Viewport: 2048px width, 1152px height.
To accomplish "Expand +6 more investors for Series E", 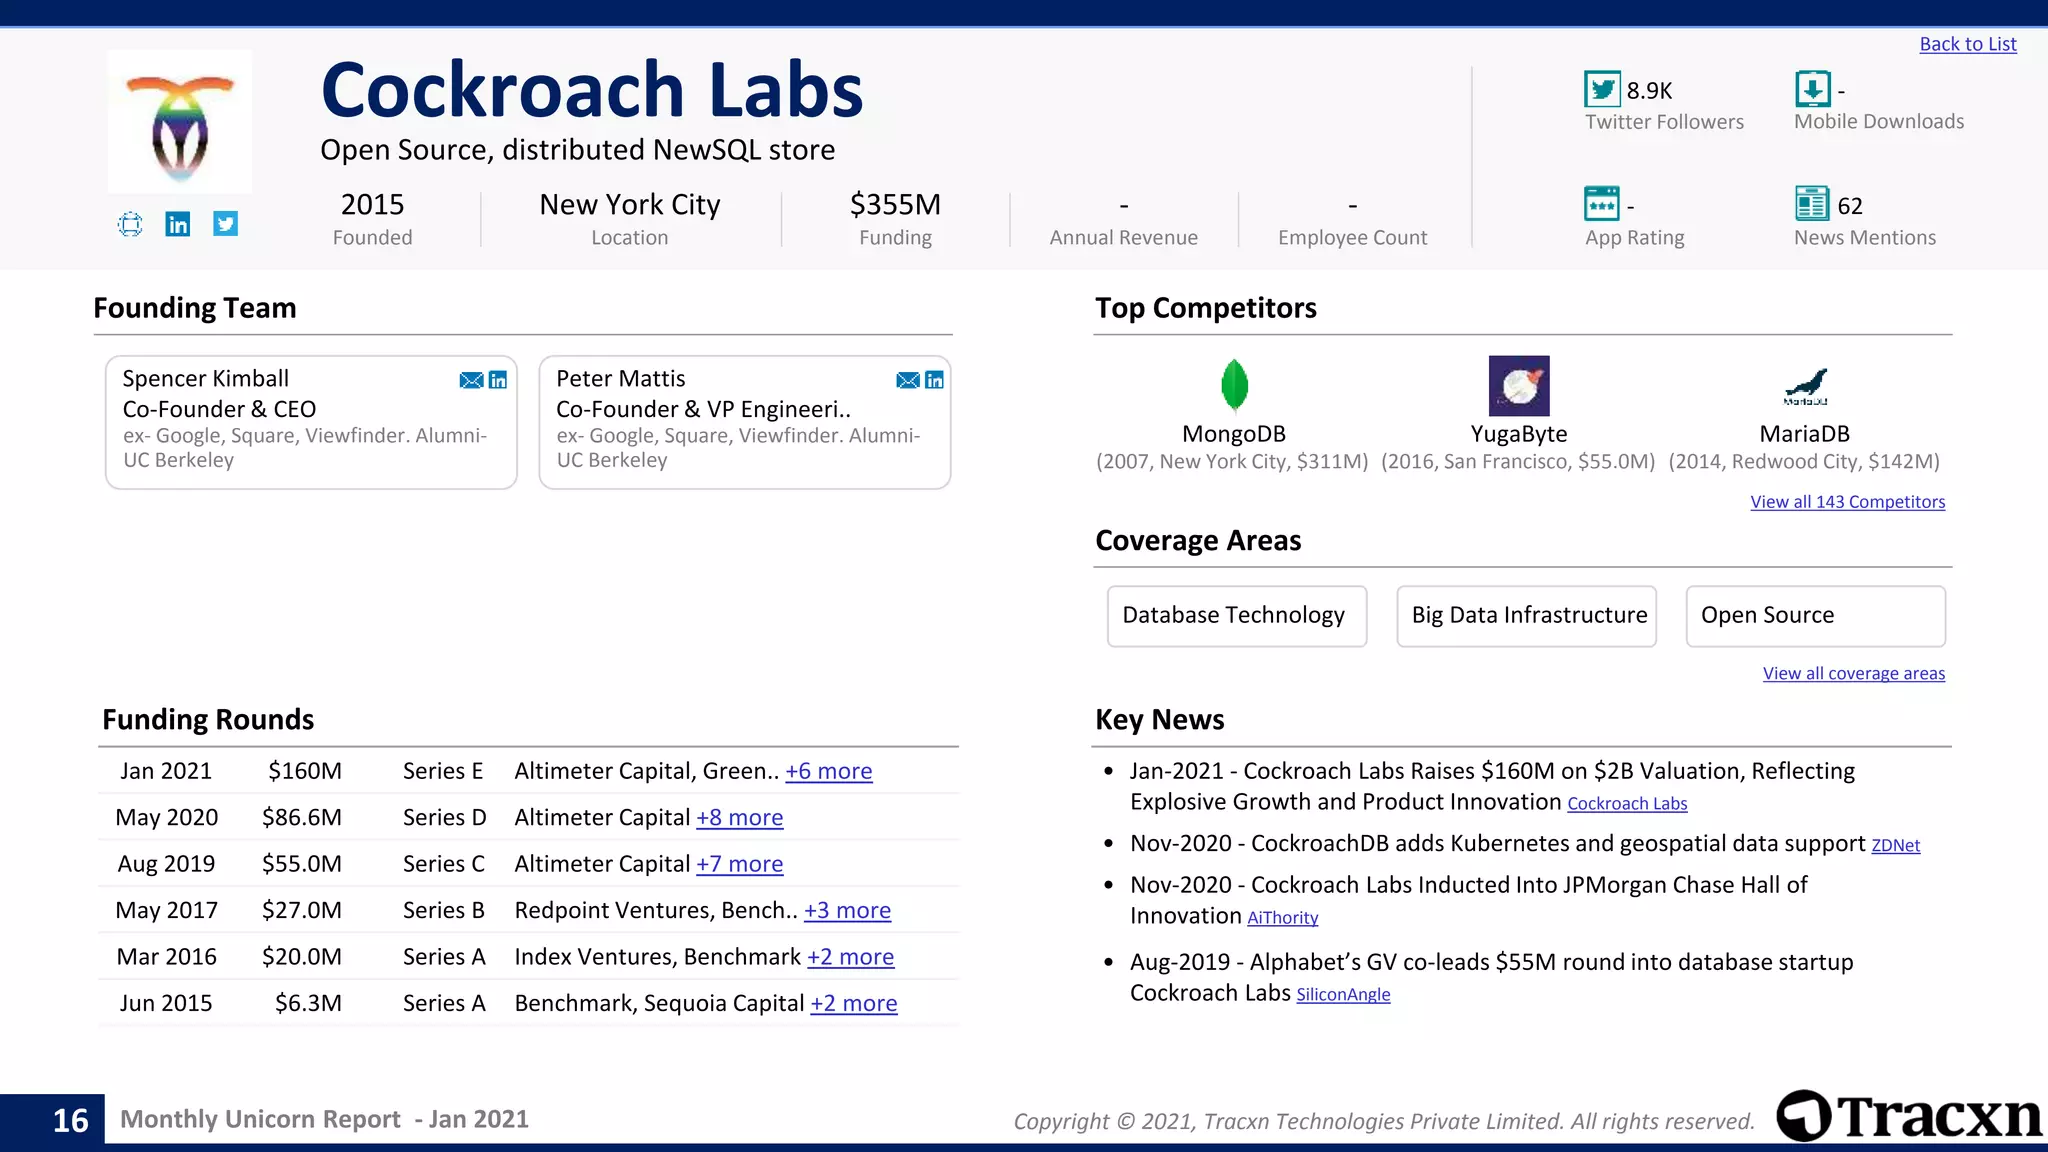I will [828, 771].
